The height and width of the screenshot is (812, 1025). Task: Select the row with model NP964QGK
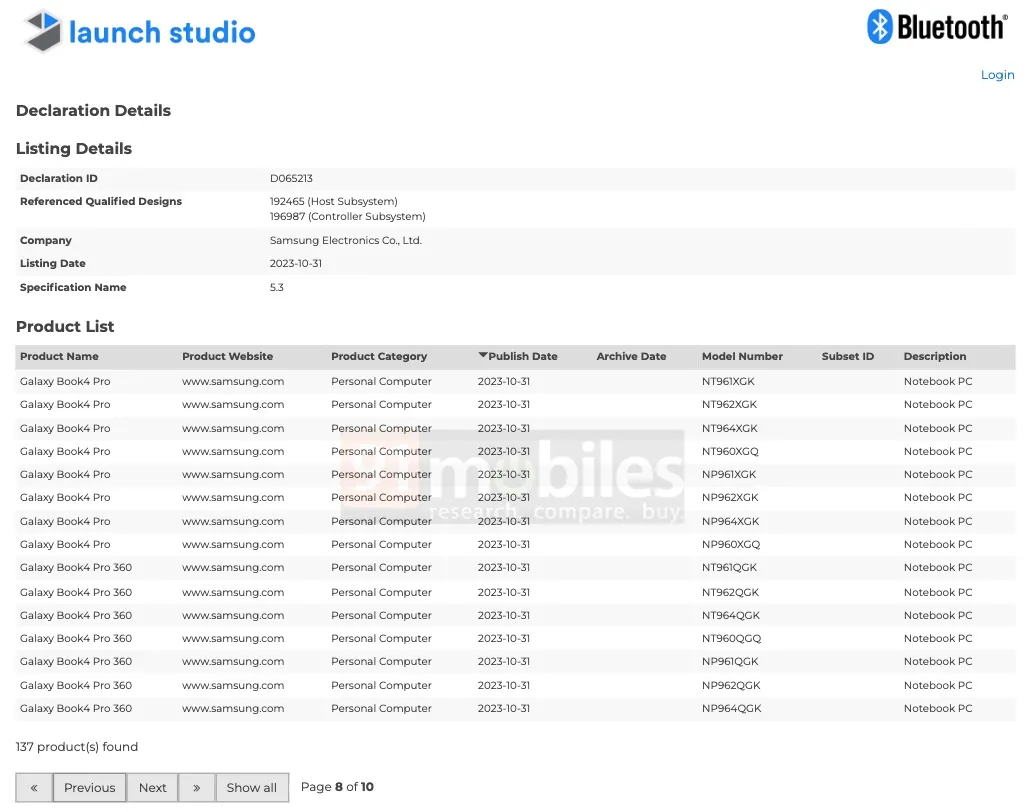click(731, 709)
